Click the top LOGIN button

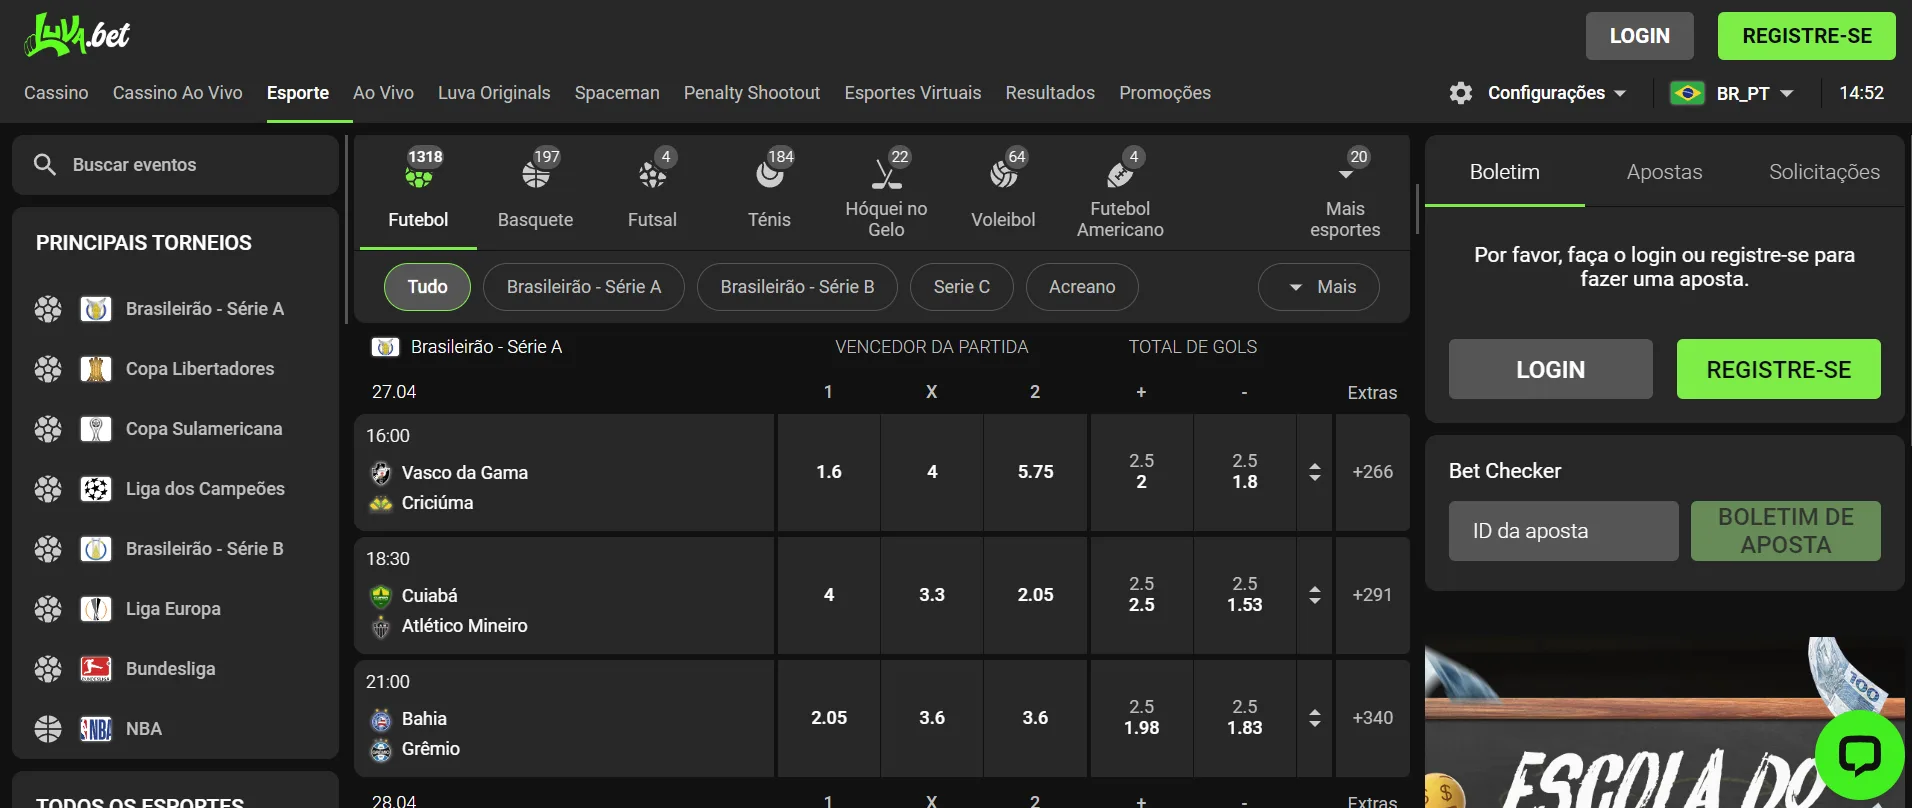click(x=1640, y=36)
